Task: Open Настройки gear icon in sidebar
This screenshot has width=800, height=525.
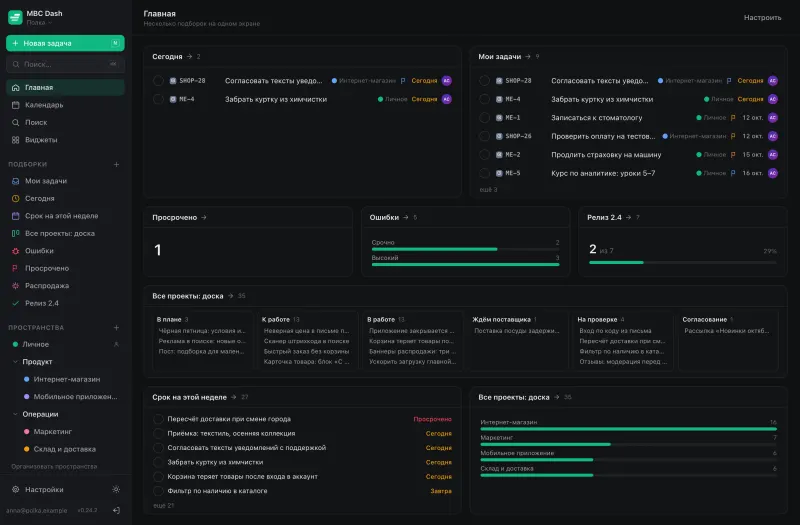Action: (x=15, y=489)
